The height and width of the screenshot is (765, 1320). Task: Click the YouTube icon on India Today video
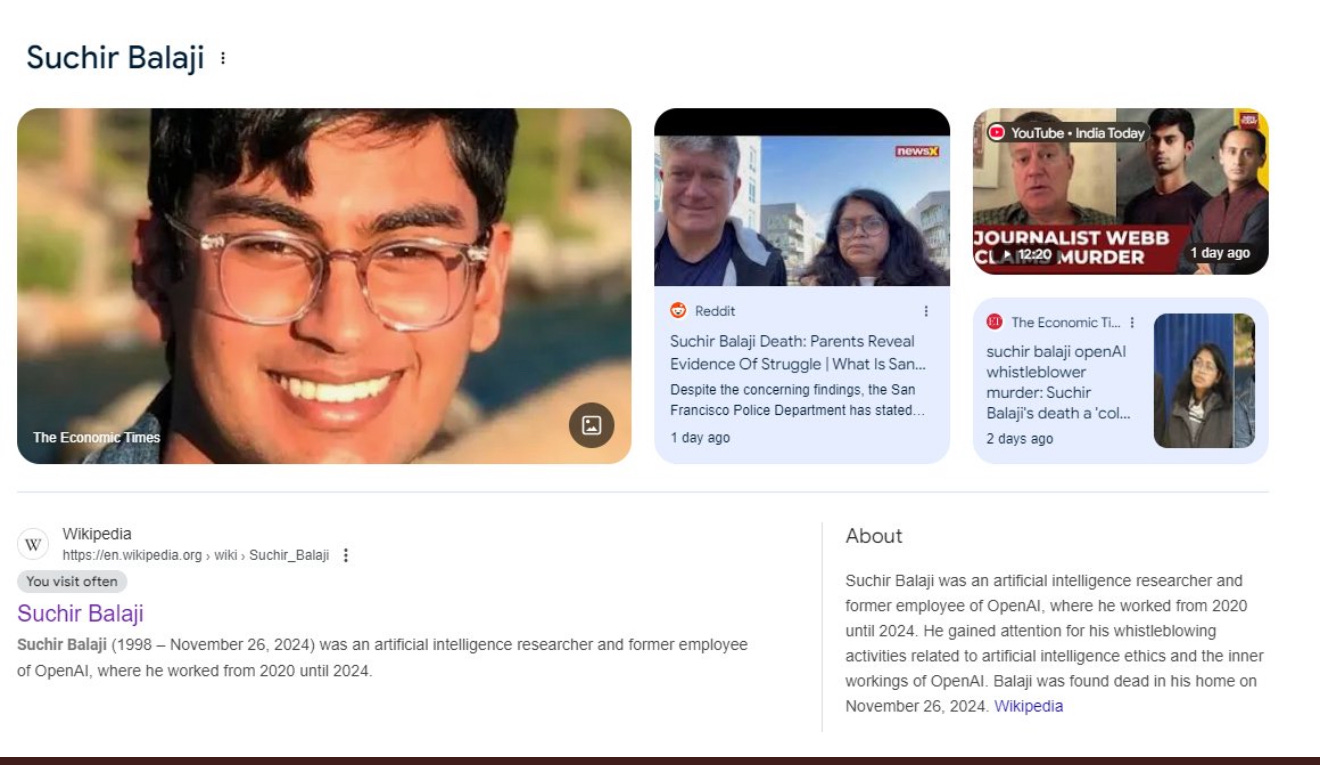[x=996, y=132]
